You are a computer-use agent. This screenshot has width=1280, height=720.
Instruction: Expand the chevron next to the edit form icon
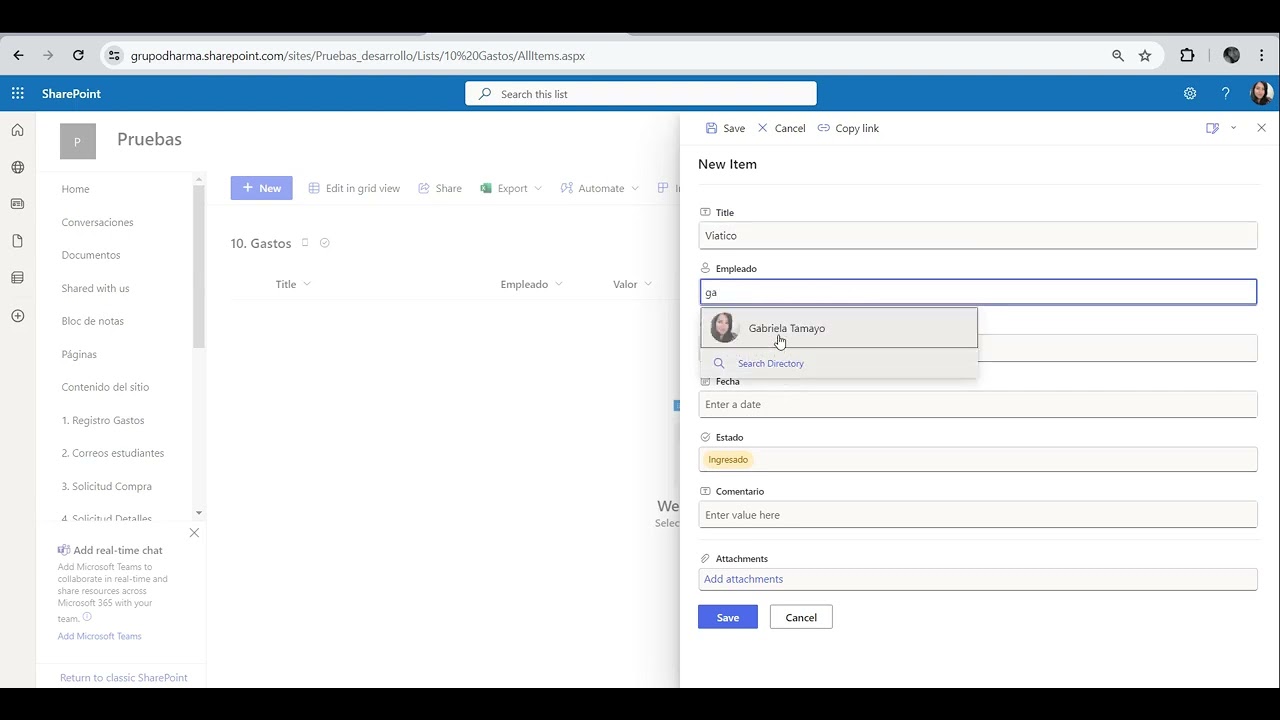(1233, 128)
